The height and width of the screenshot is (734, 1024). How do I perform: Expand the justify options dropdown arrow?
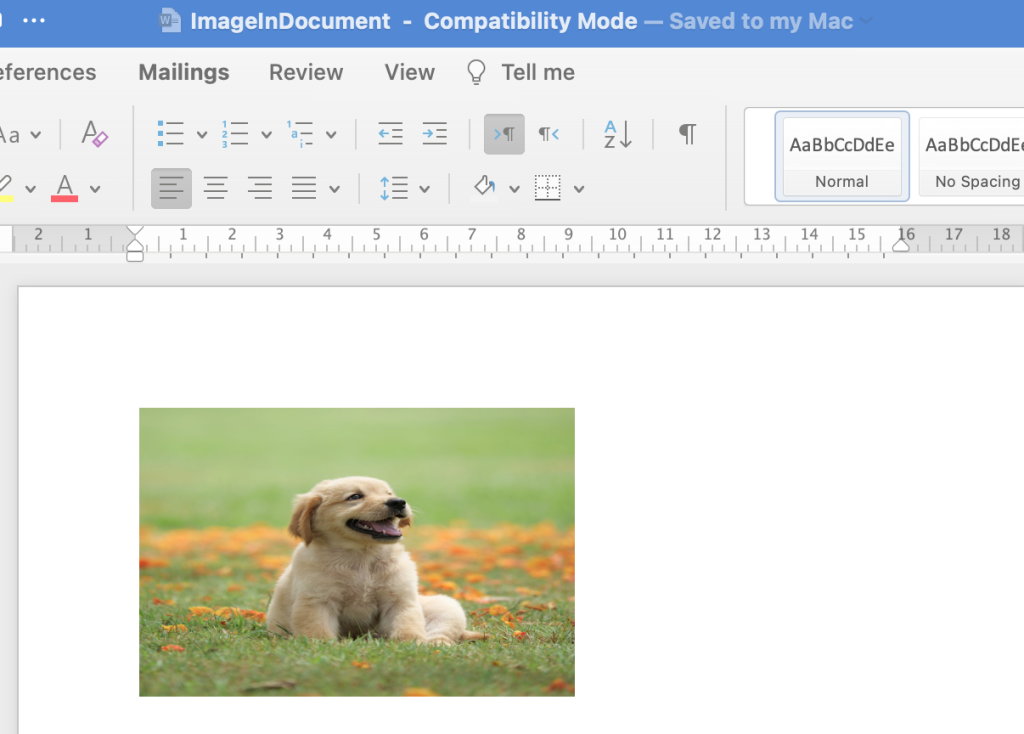click(x=334, y=189)
